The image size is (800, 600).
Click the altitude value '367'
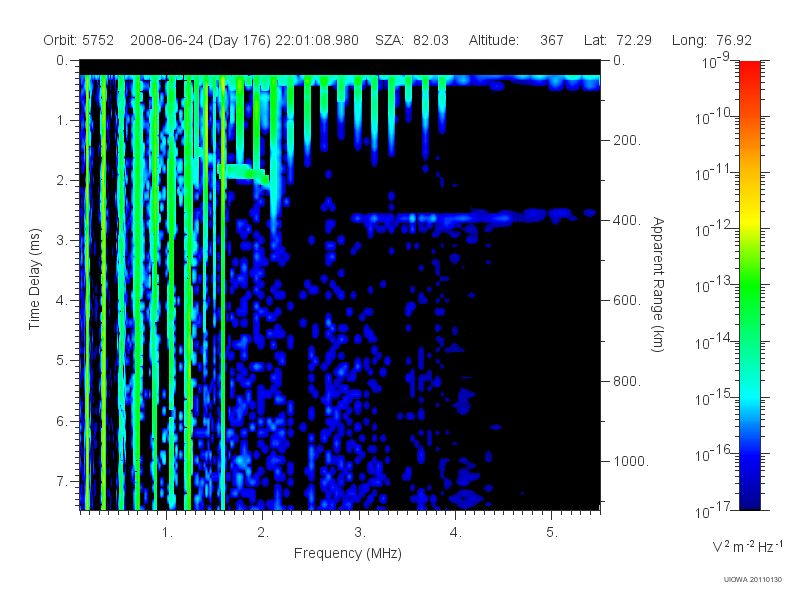[x=552, y=40]
